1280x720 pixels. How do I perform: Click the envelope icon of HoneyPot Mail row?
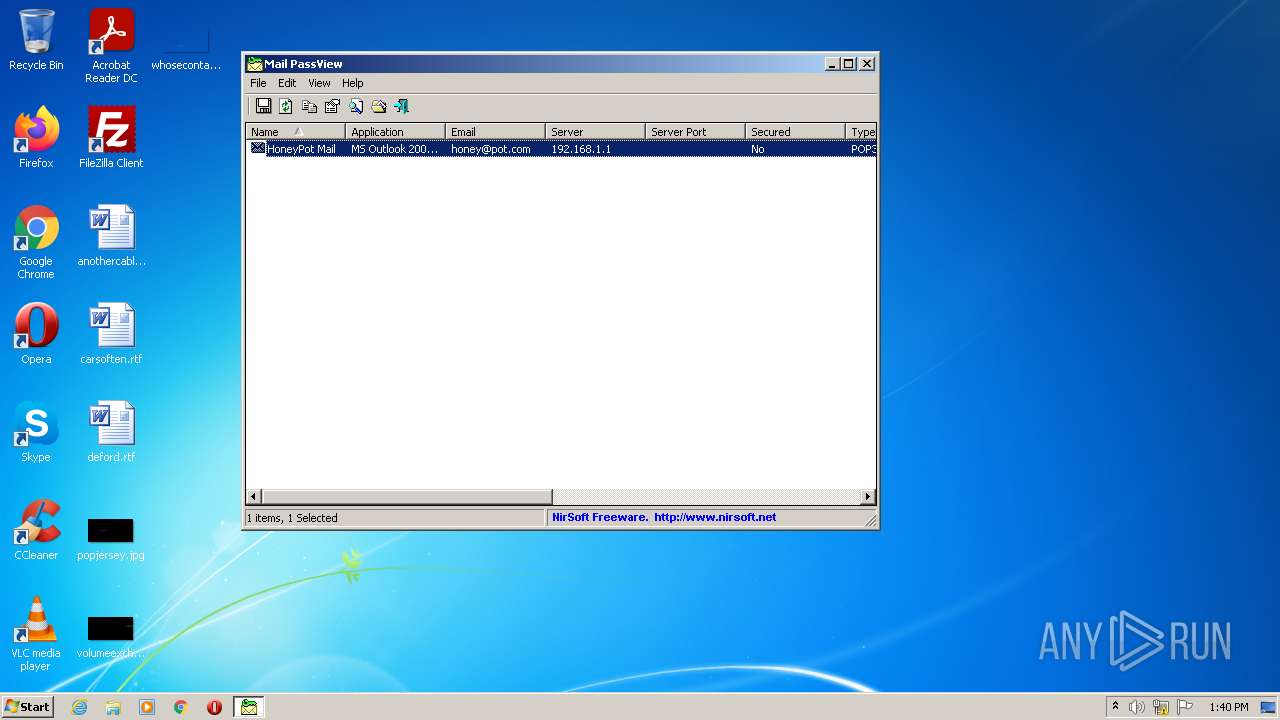tap(258, 148)
